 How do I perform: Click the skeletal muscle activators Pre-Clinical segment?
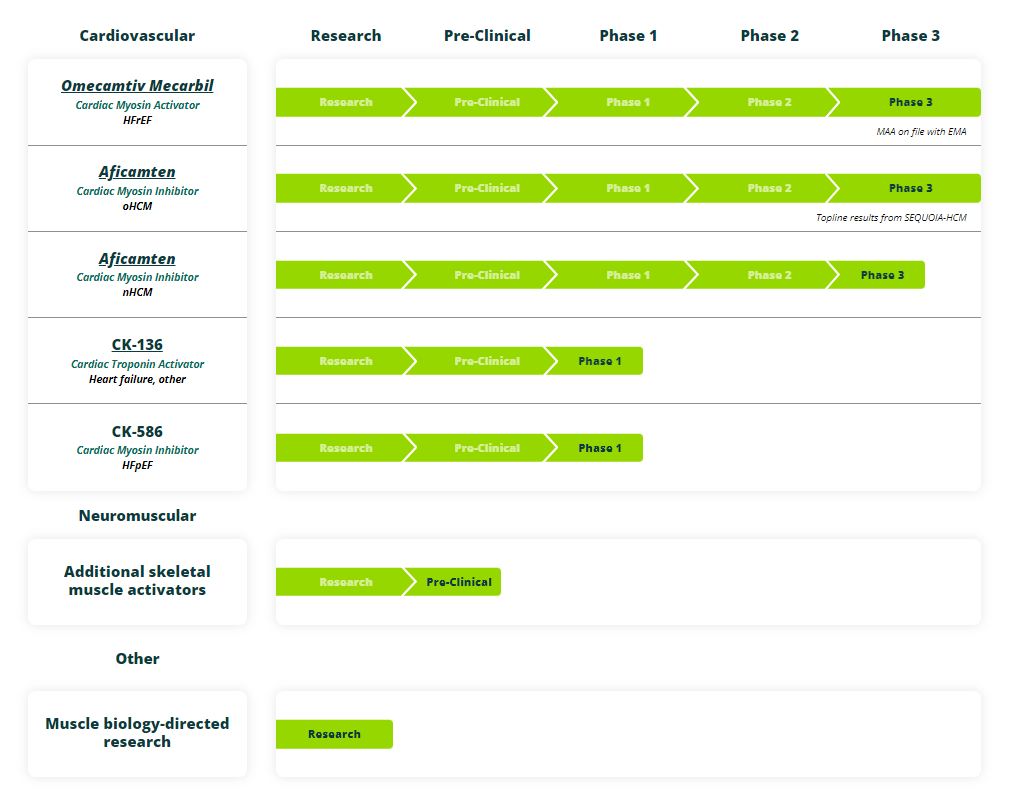[x=458, y=582]
